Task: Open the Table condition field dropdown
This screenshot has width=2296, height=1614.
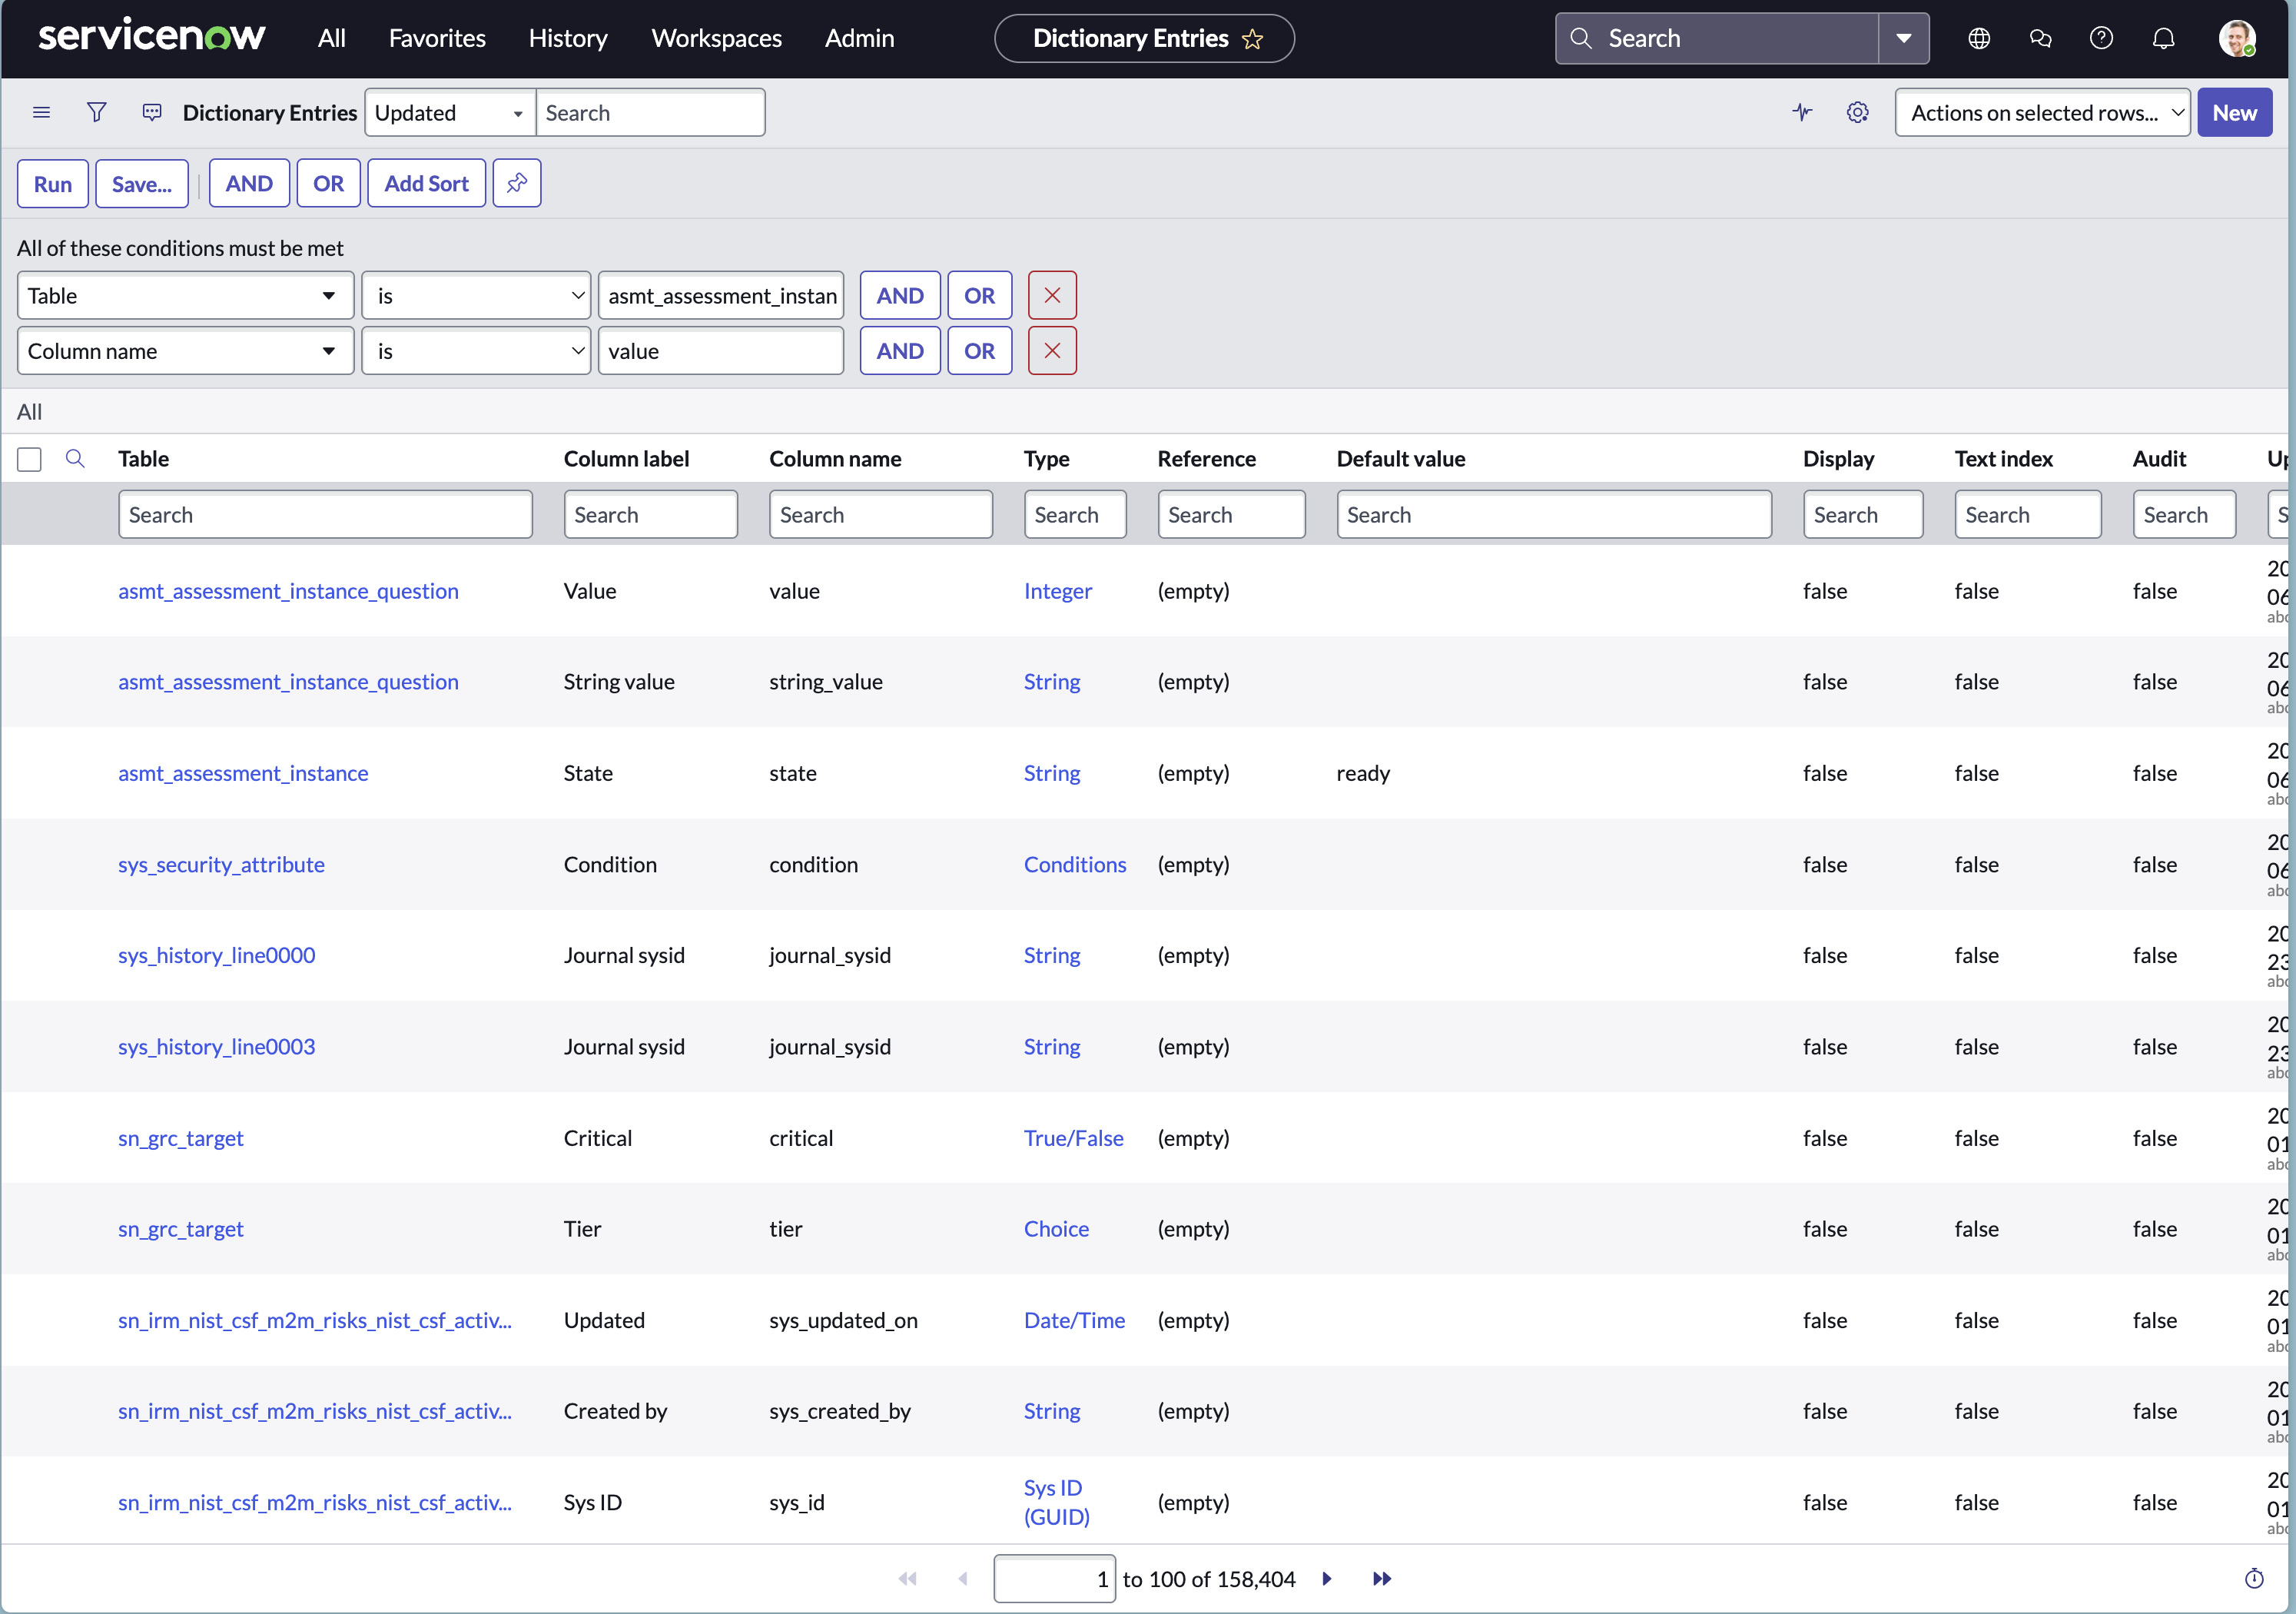Action: (x=185, y=296)
